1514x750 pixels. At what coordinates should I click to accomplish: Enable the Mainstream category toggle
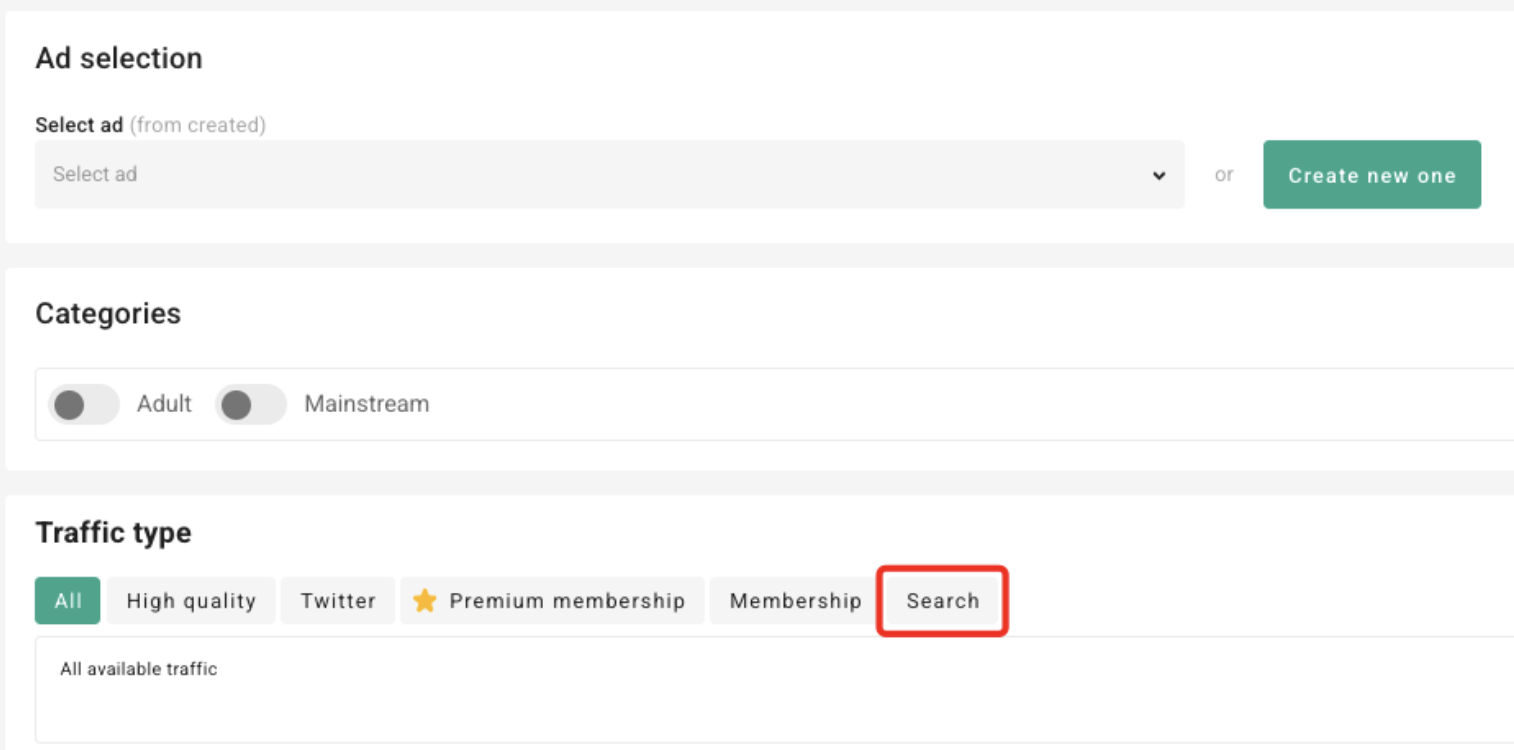point(250,404)
